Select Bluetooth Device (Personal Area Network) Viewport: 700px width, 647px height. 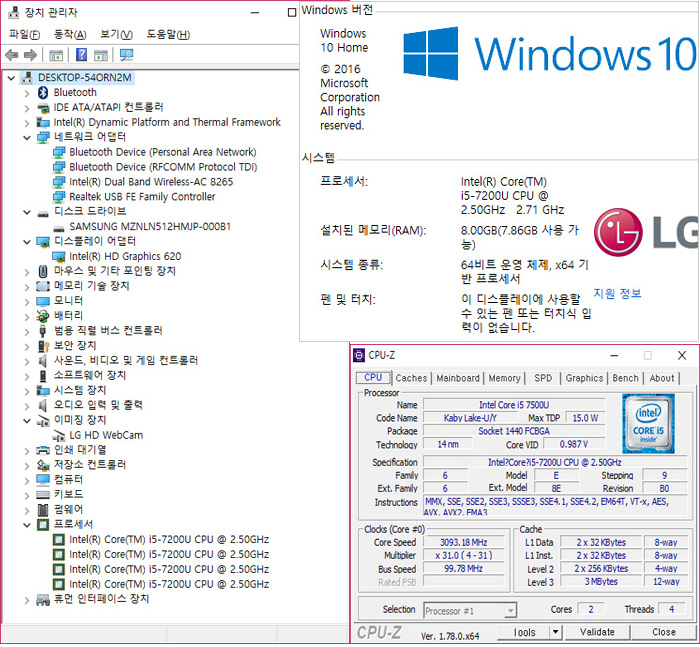pyautogui.click(x=162, y=152)
